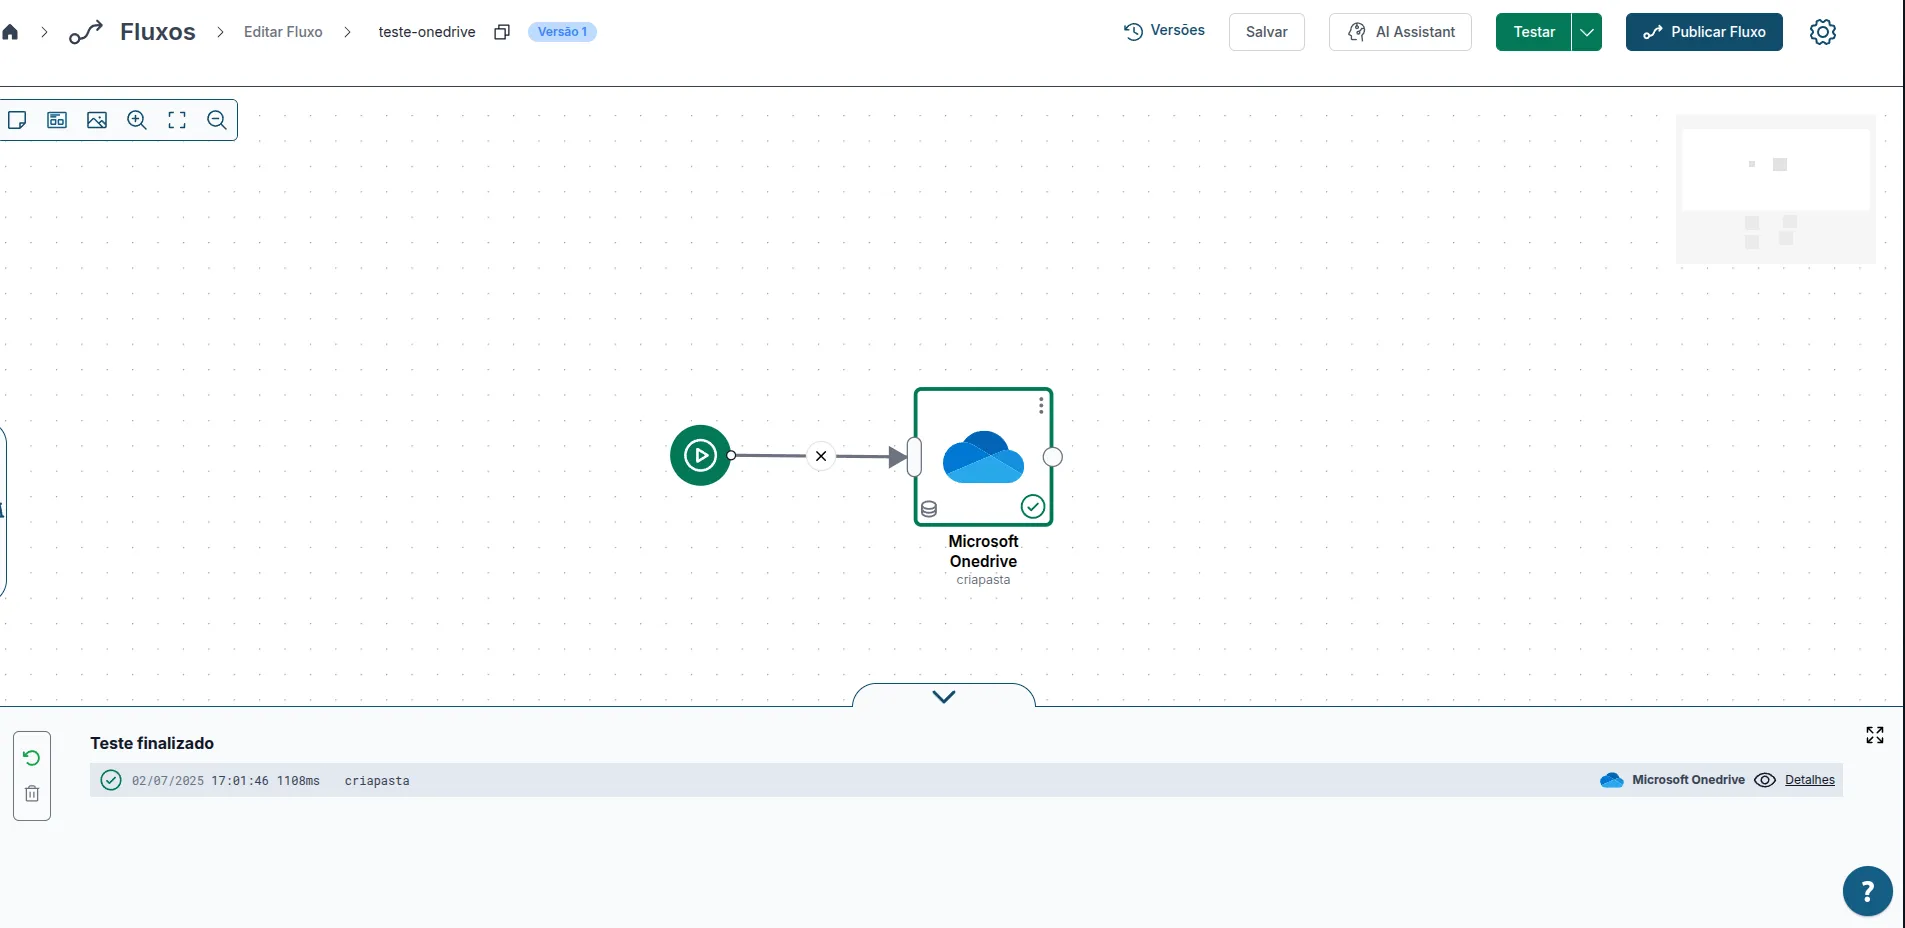Copy flow name with duplicate icon

pos(502,32)
